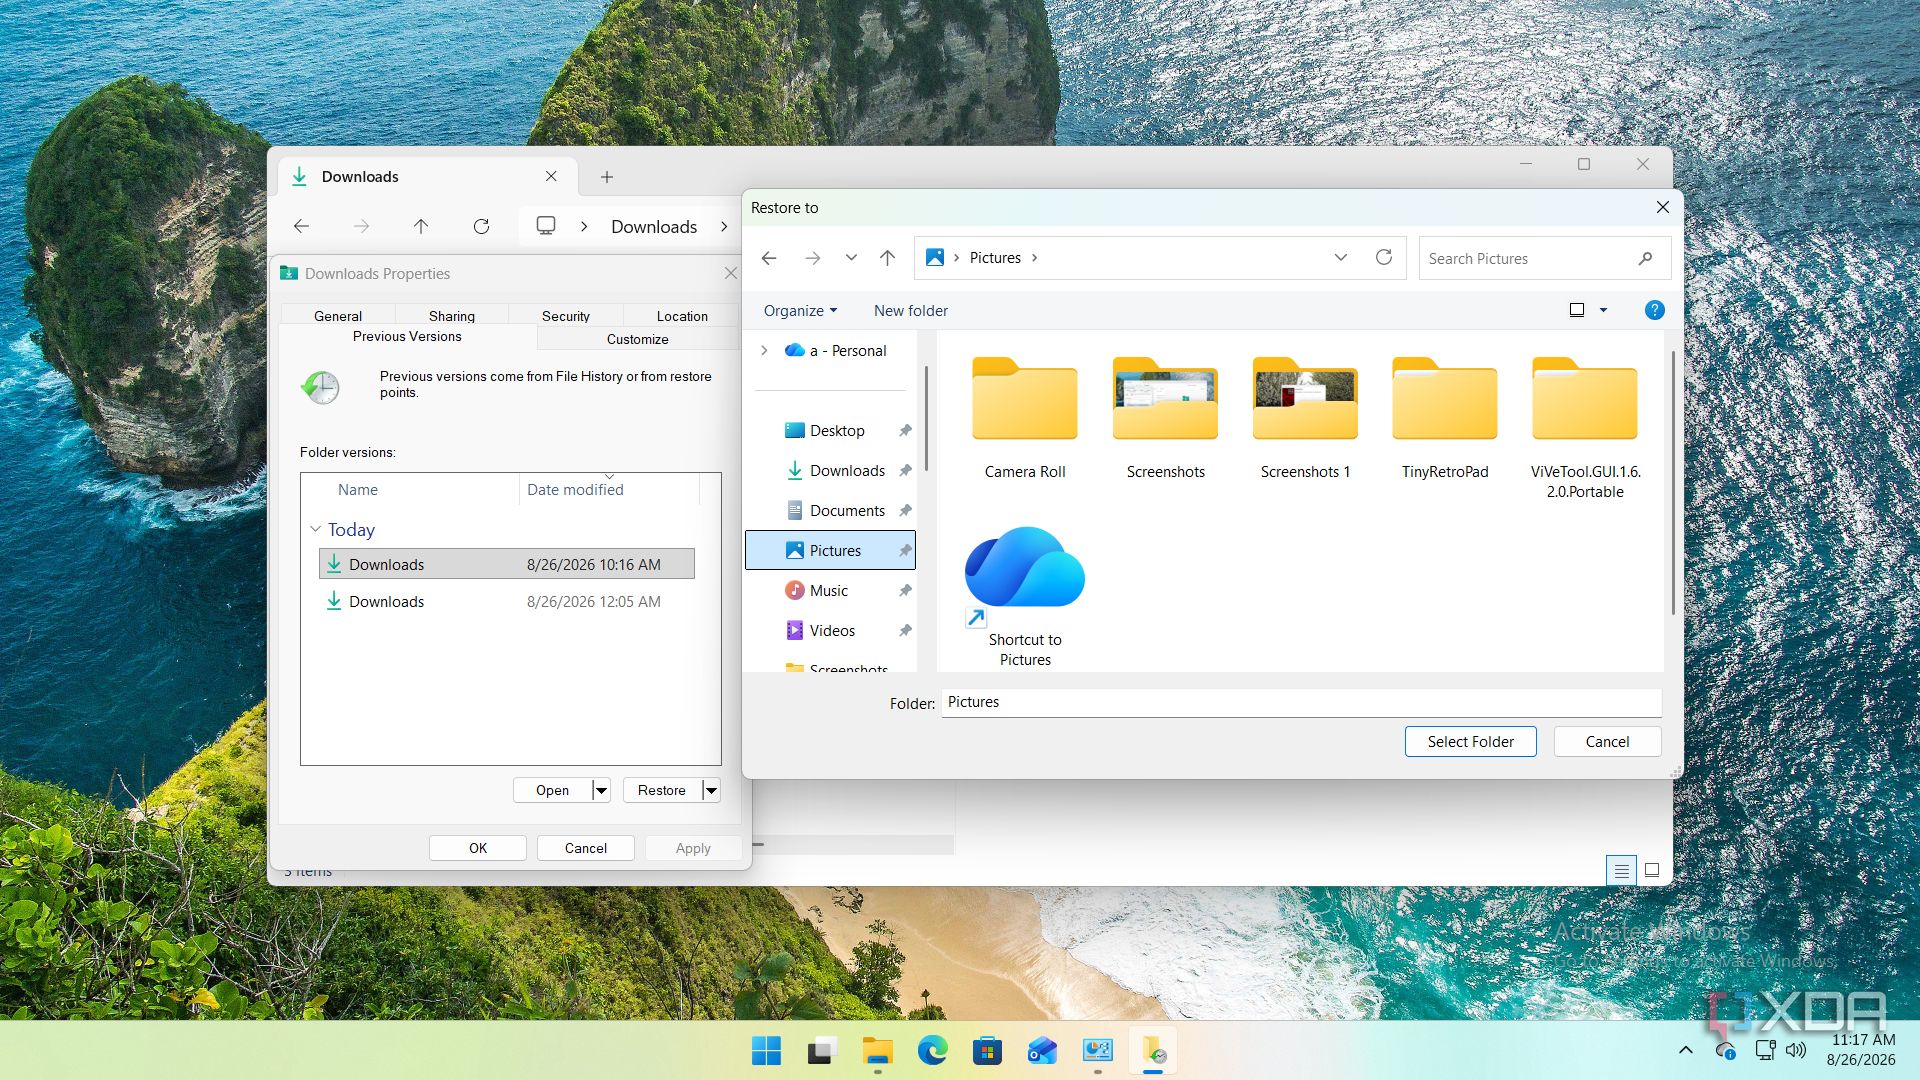Screen dimensions: 1920x1080
Task: Select Documents in the navigation pane
Action: tap(847, 511)
